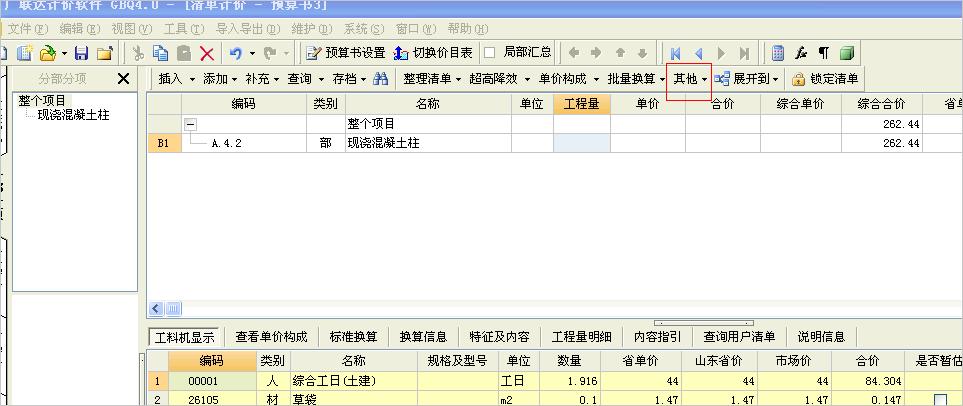Click the Copy icon in toolbar

(x=160, y=53)
